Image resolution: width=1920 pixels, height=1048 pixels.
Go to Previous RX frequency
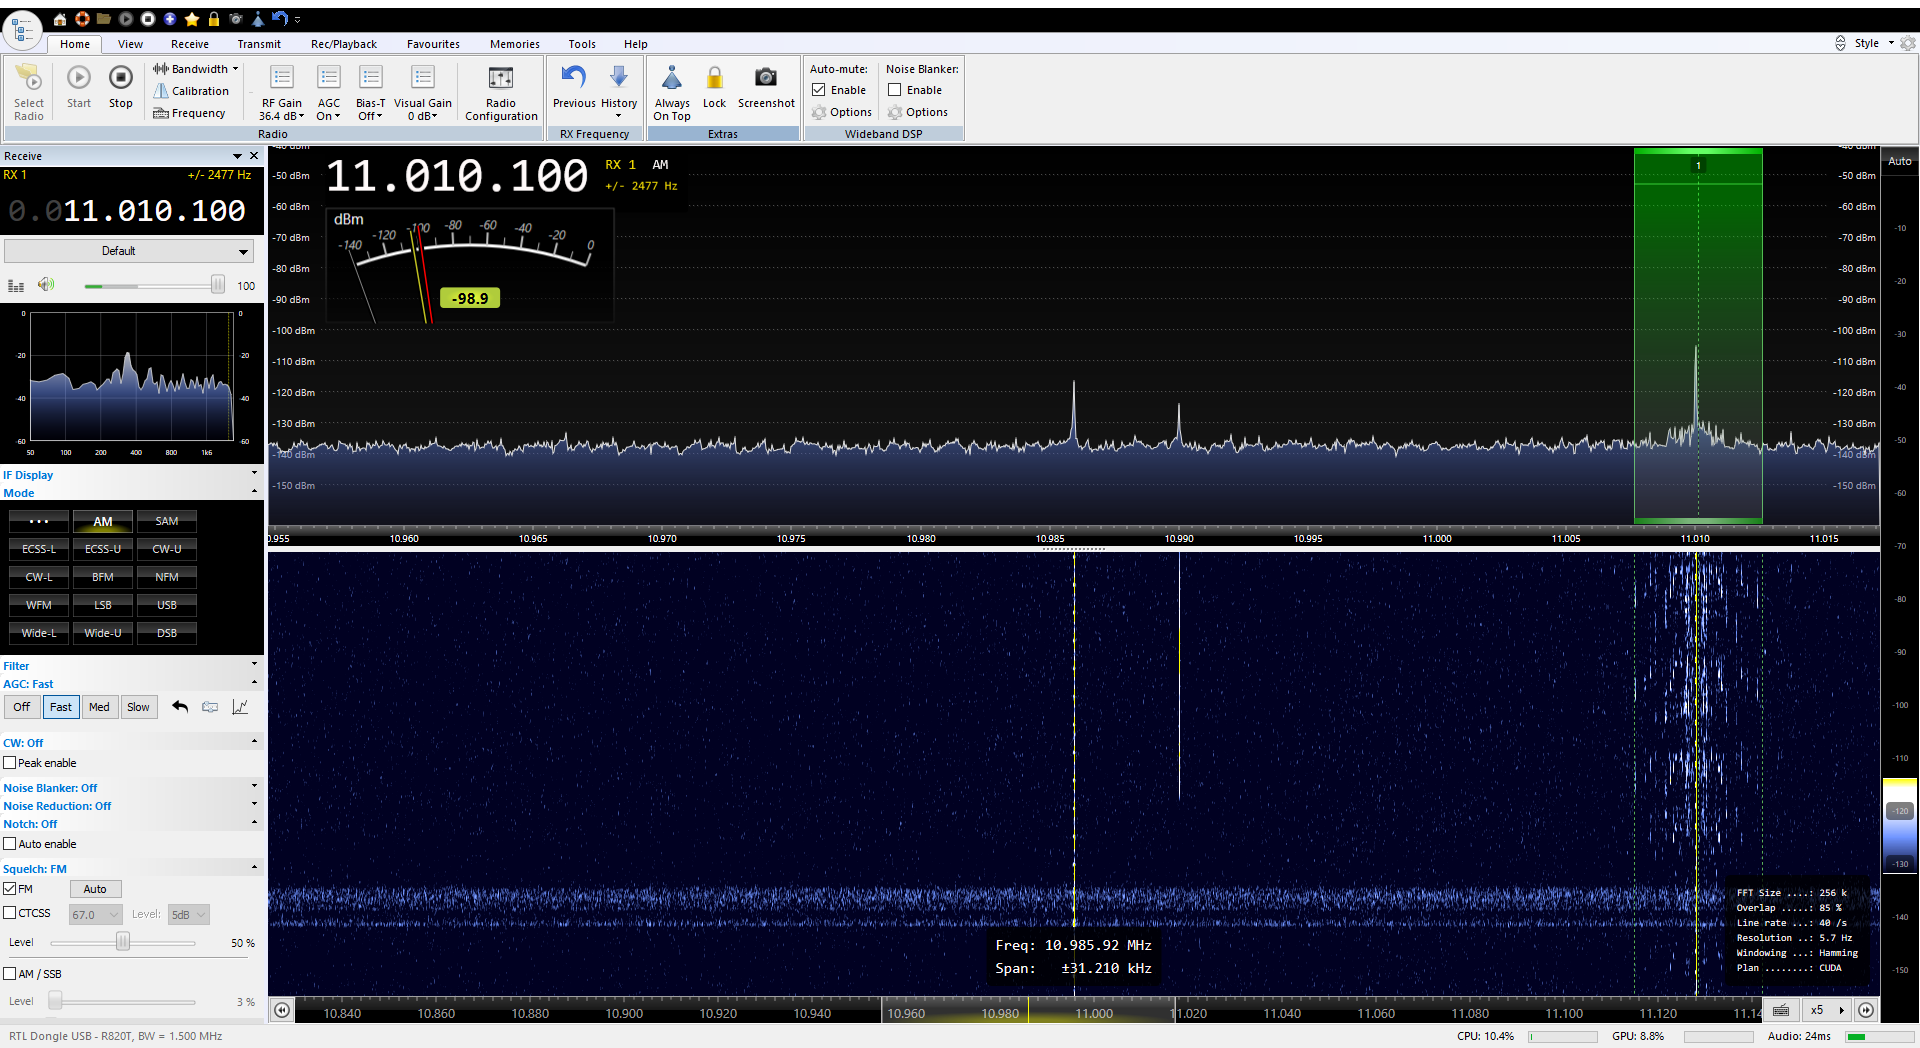pos(574,87)
